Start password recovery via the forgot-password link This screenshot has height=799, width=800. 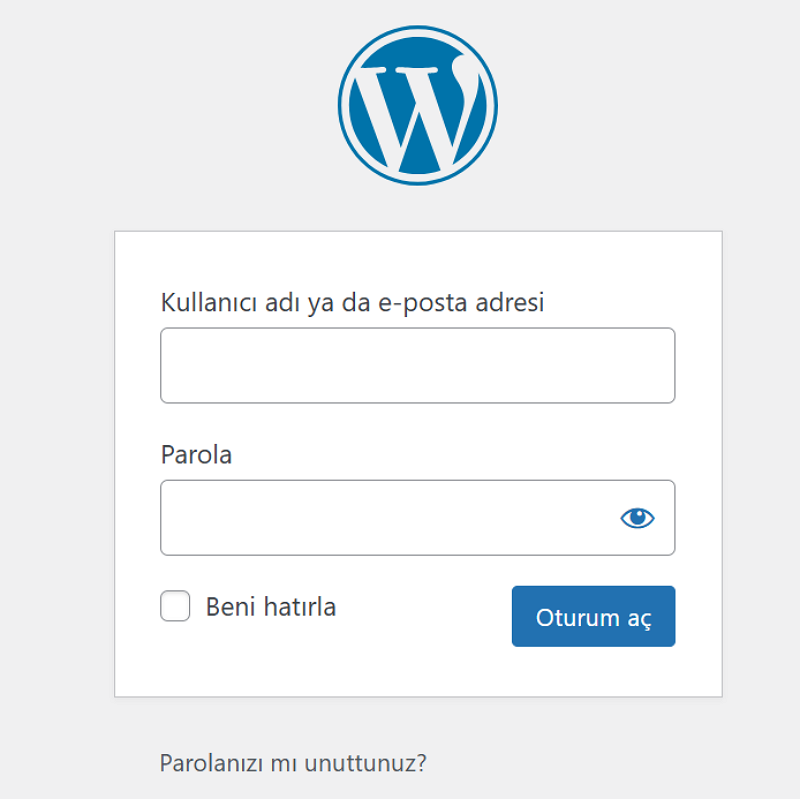[x=293, y=762]
